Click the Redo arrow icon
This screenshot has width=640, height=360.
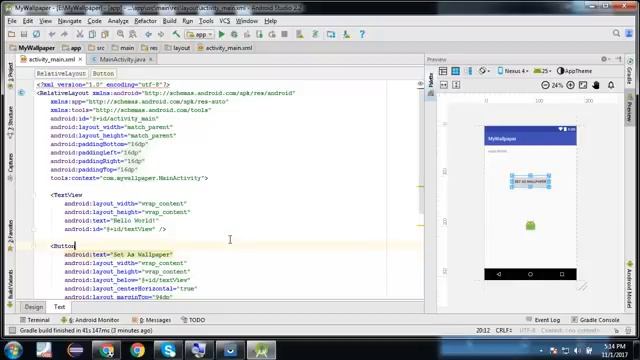coord(64,34)
